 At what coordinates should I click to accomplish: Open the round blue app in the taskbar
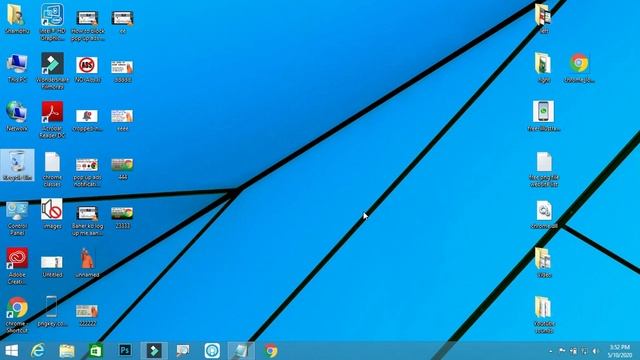[212, 351]
